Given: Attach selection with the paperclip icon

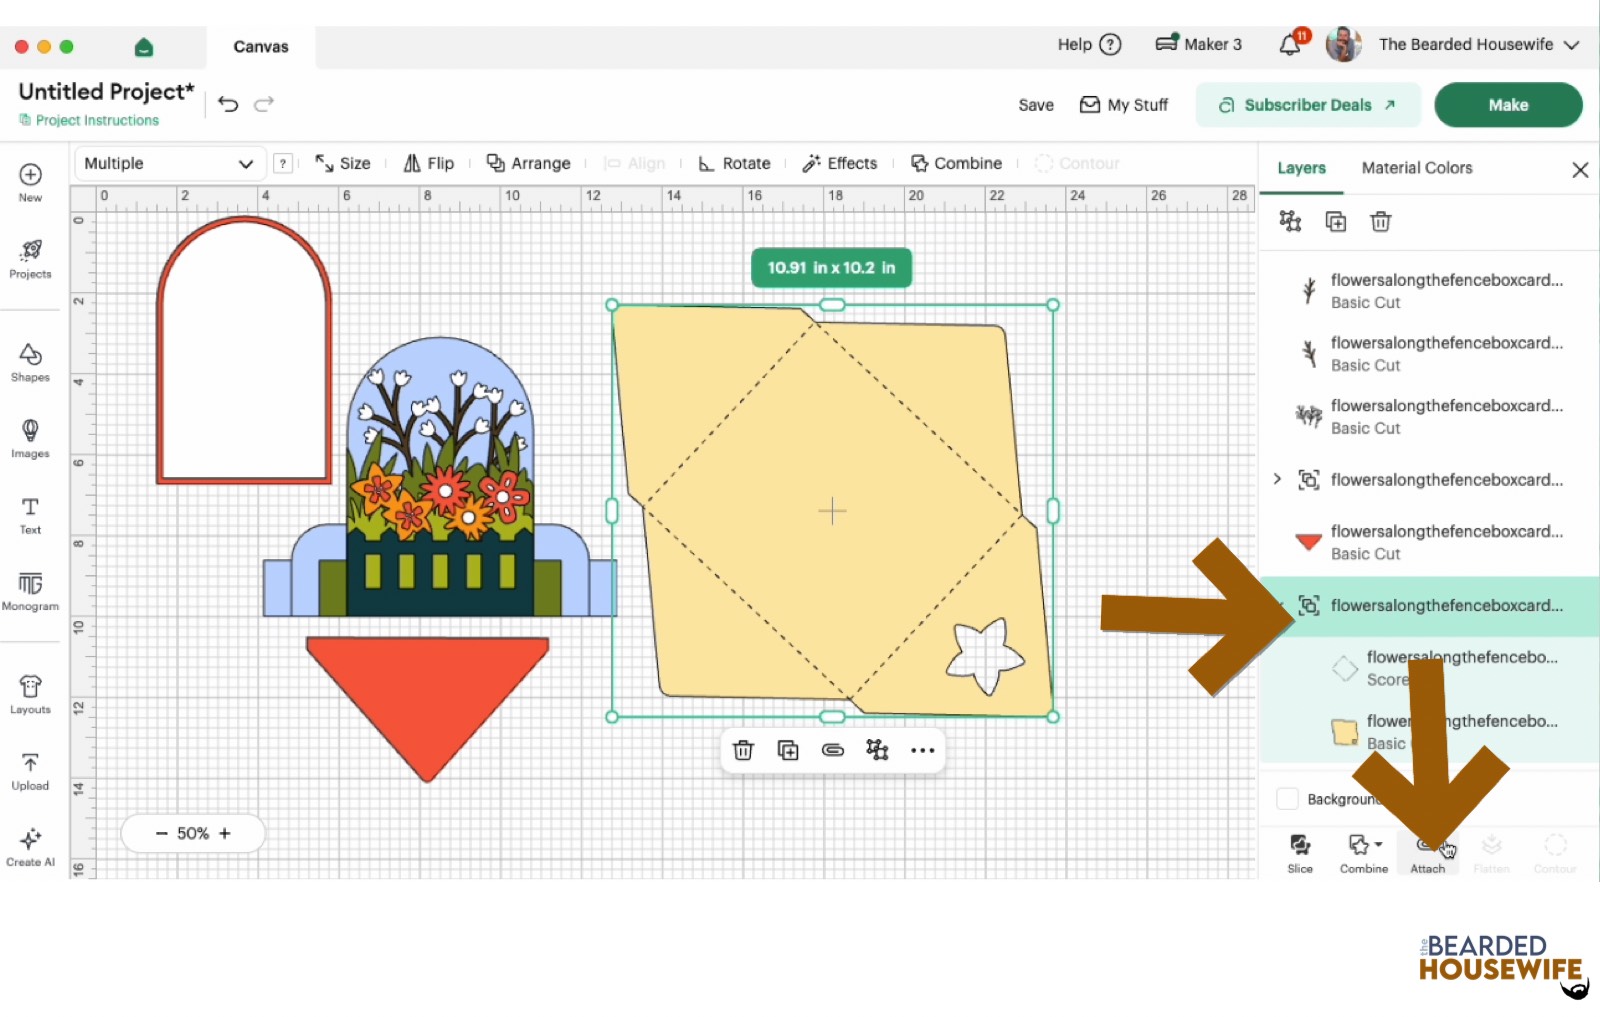Looking at the screenshot, I should (x=832, y=750).
